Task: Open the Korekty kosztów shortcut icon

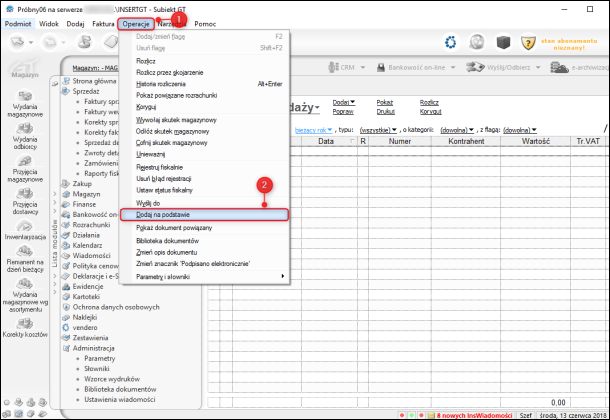Action: coord(25,324)
